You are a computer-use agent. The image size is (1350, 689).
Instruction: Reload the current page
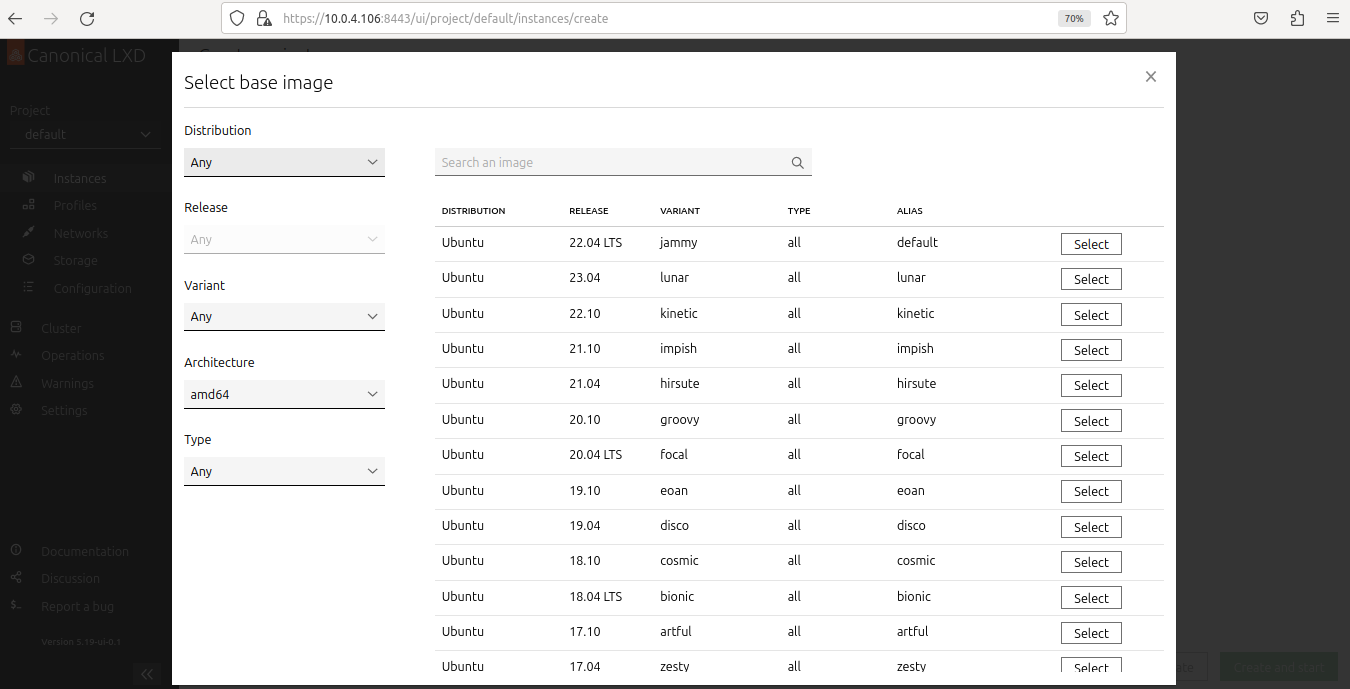pyautogui.click(x=87, y=18)
